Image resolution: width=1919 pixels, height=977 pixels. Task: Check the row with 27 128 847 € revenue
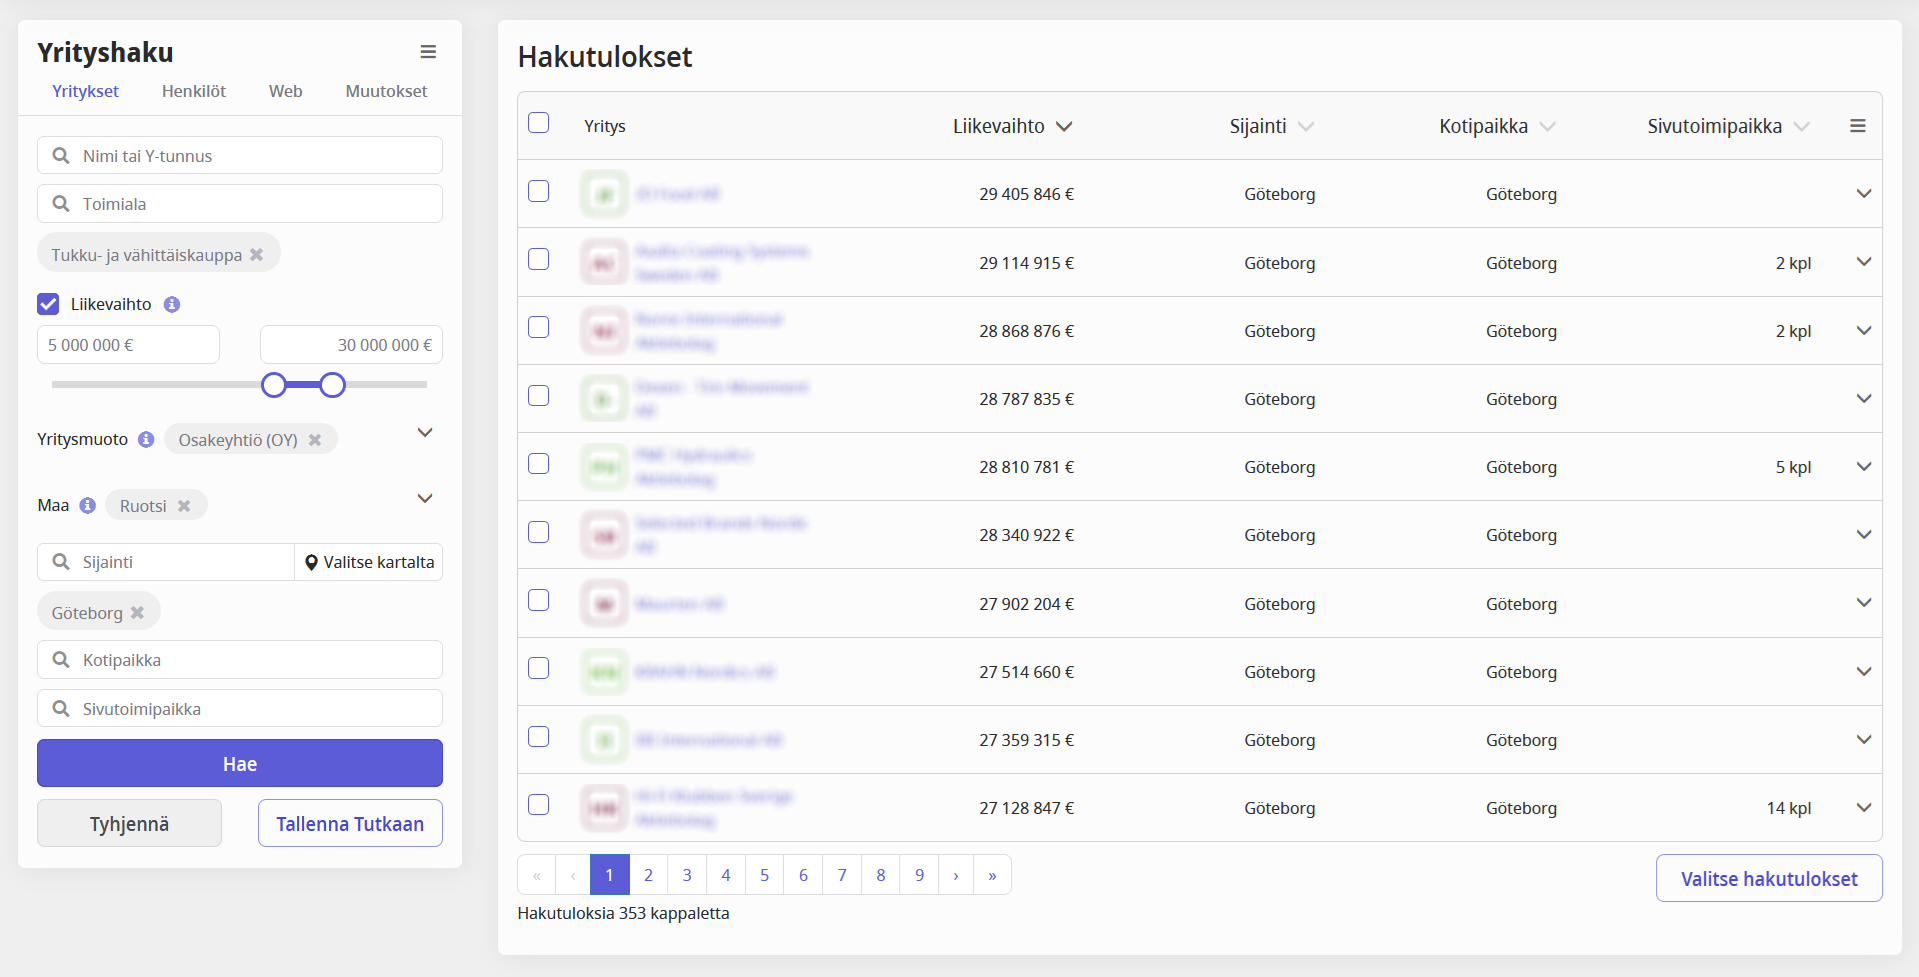[x=539, y=804]
